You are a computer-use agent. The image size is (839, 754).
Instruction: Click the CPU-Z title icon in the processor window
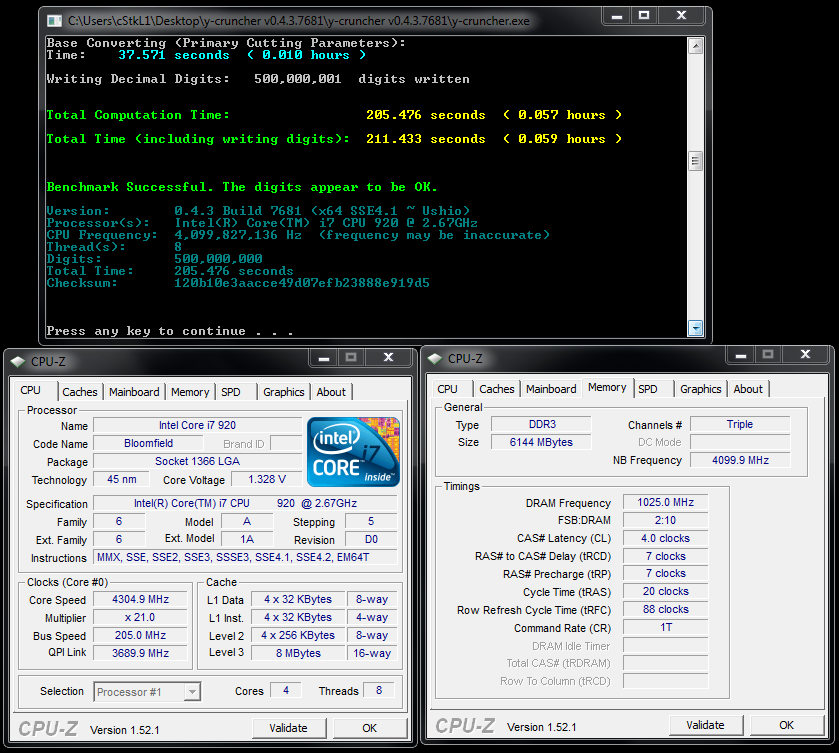(x=20, y=360)
